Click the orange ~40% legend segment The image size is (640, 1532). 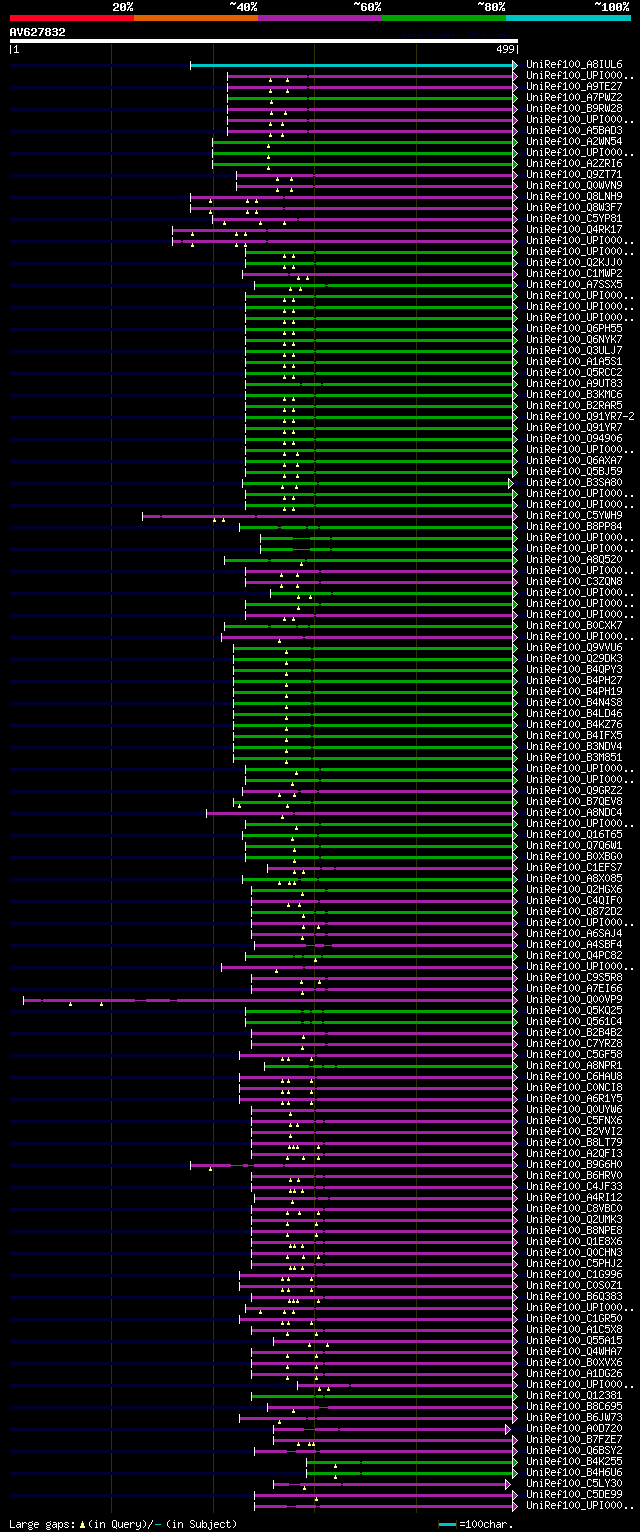click(195, 17)
